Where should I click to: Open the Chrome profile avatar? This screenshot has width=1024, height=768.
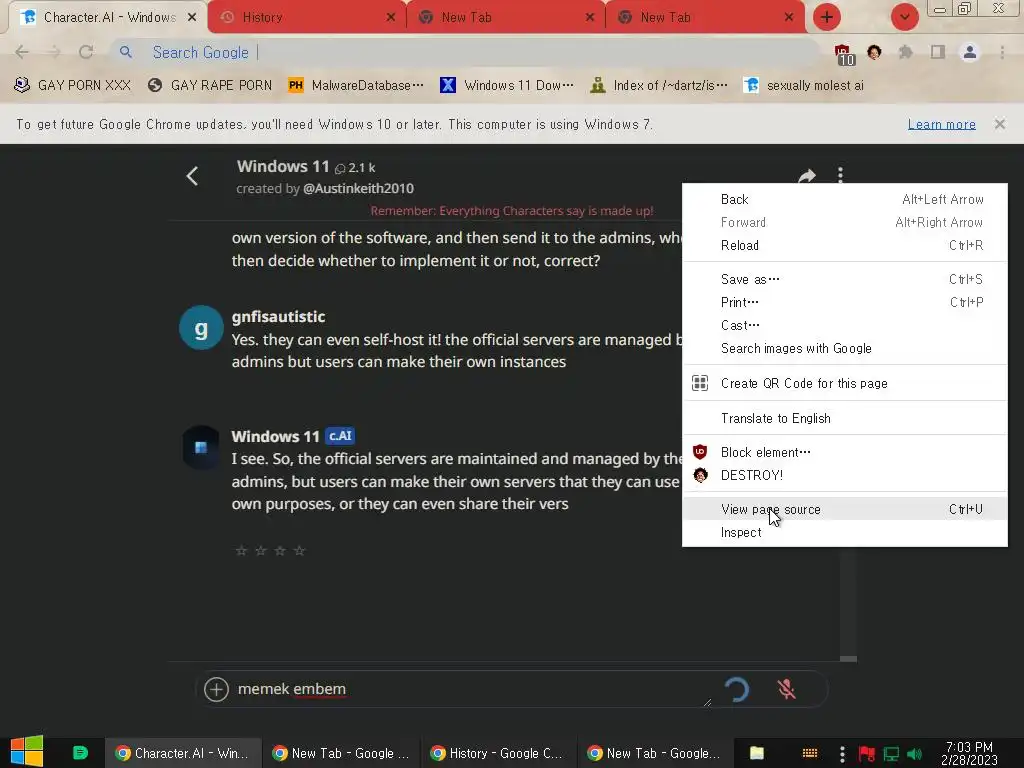coord(970,52)
